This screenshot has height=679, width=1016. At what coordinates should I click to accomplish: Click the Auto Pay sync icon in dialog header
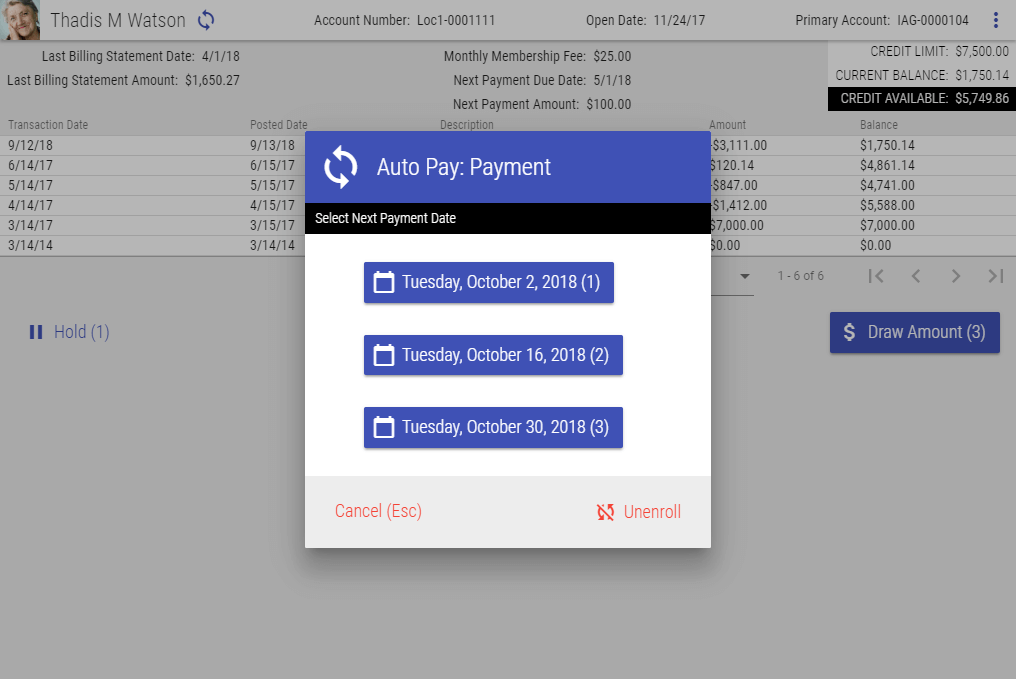(x=341, y=167)
